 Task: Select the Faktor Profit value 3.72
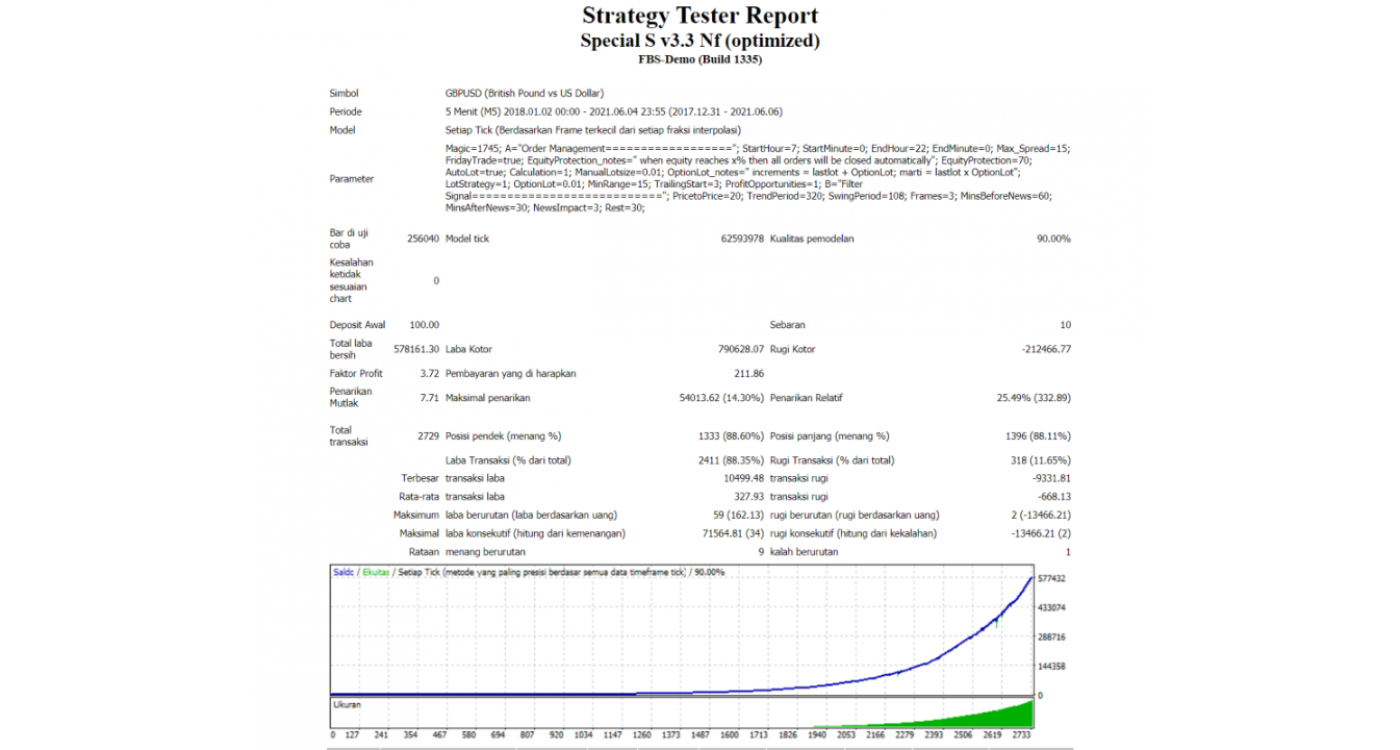coord(430,373)
